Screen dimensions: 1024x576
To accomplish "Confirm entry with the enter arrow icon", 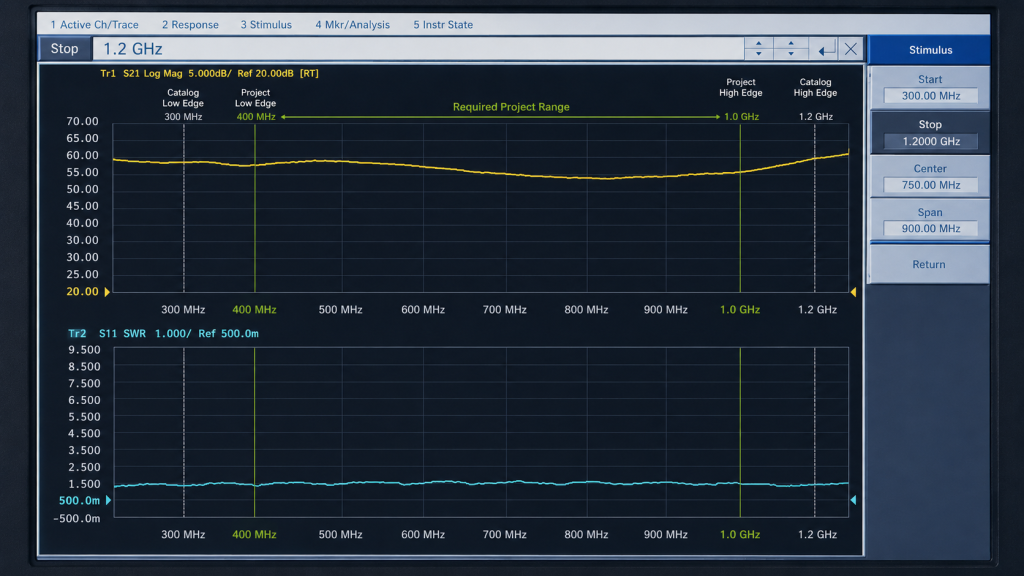I will (x=825, y=49).
